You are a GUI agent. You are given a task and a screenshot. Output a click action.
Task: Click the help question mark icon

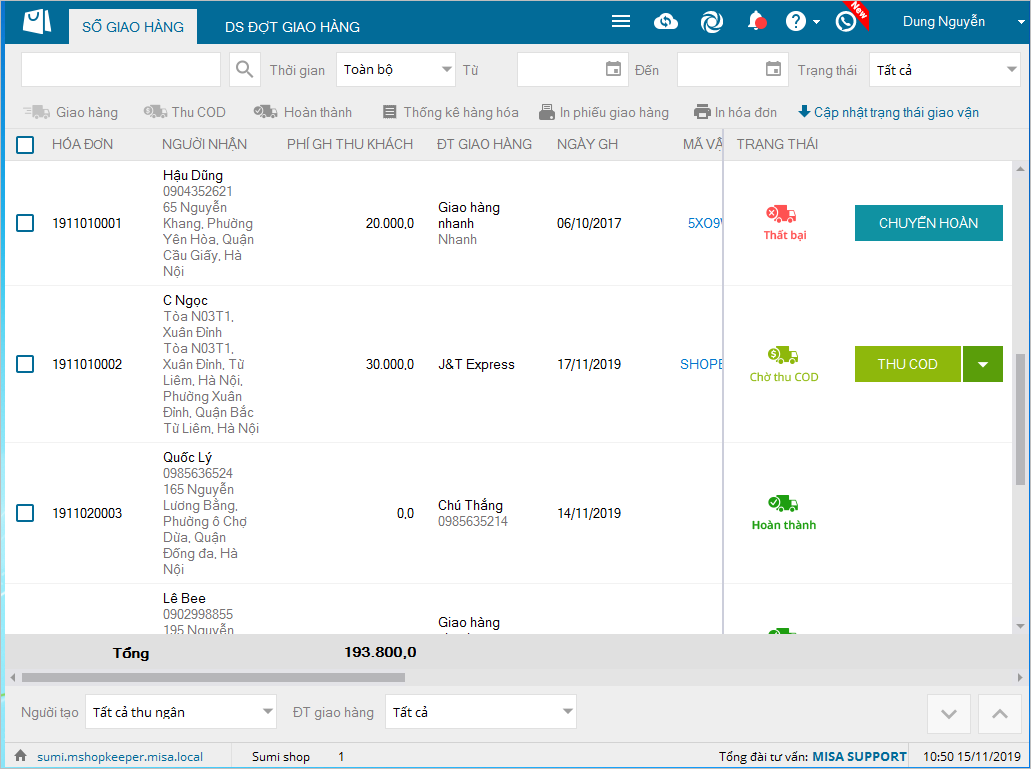(x=796, y=22)
